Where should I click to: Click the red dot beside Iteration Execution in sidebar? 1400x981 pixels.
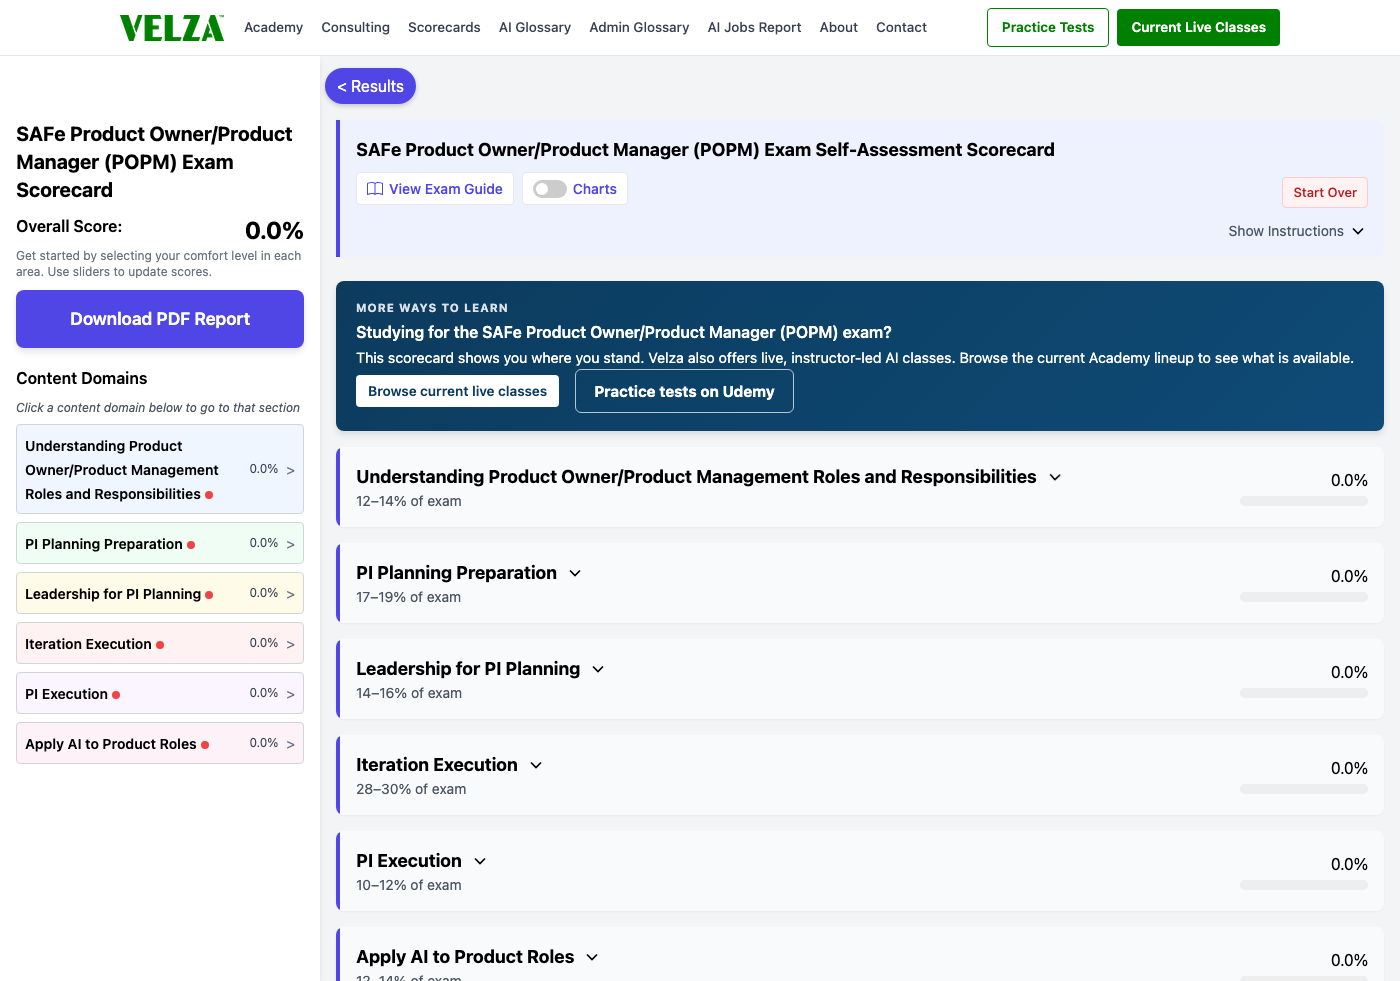tap(160, 645)
